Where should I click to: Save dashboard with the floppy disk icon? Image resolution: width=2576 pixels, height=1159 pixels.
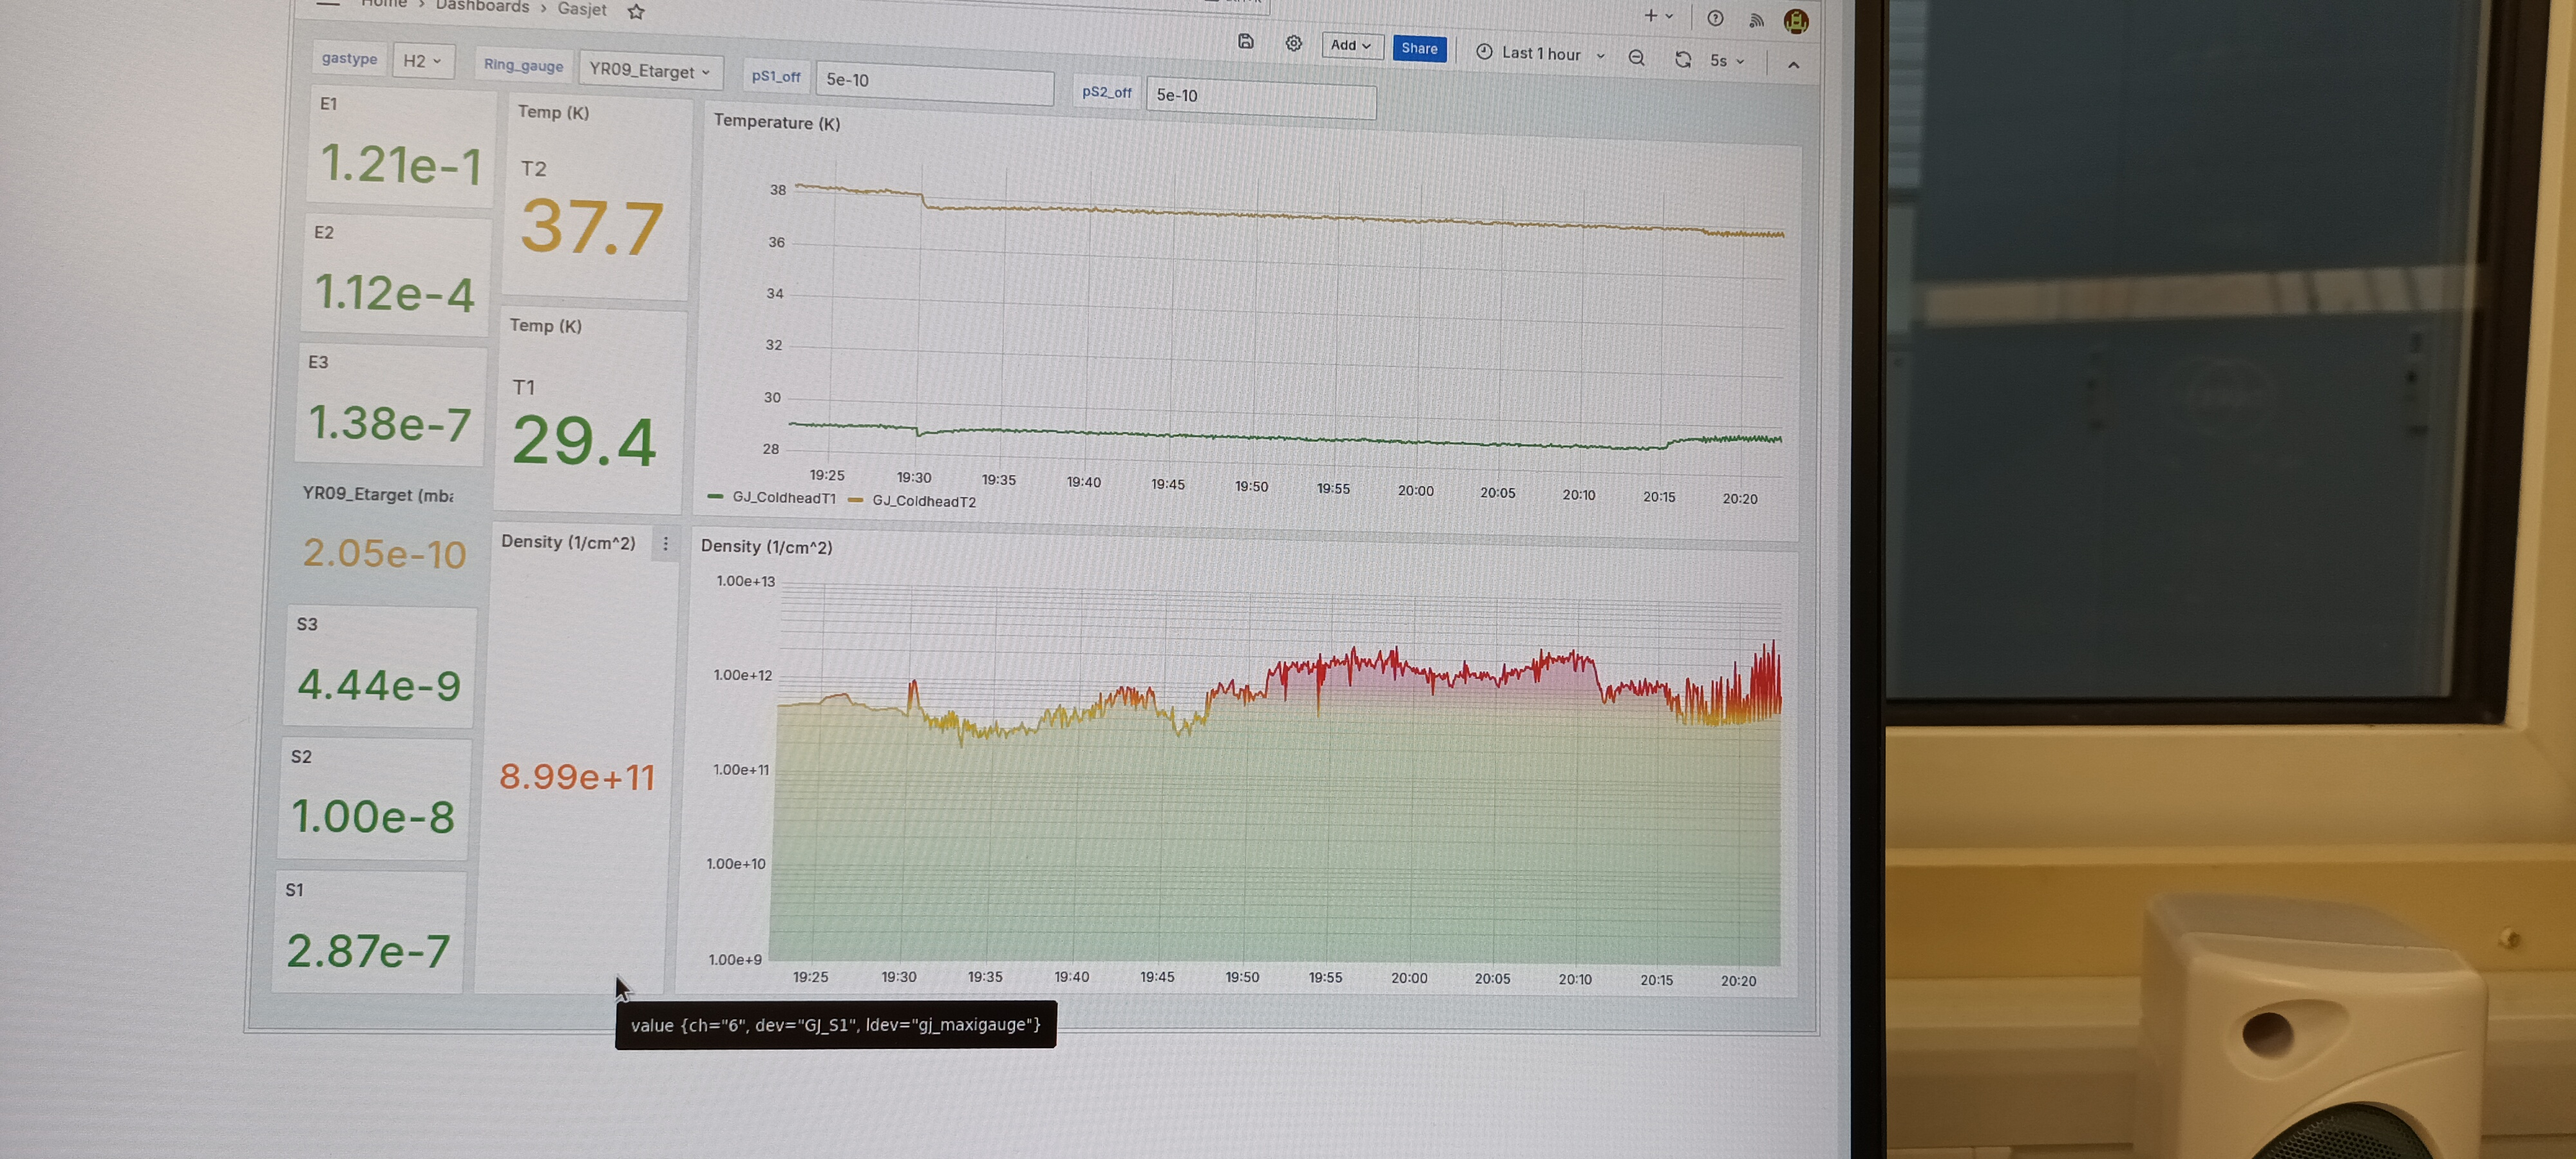(x=1245, y=42)
